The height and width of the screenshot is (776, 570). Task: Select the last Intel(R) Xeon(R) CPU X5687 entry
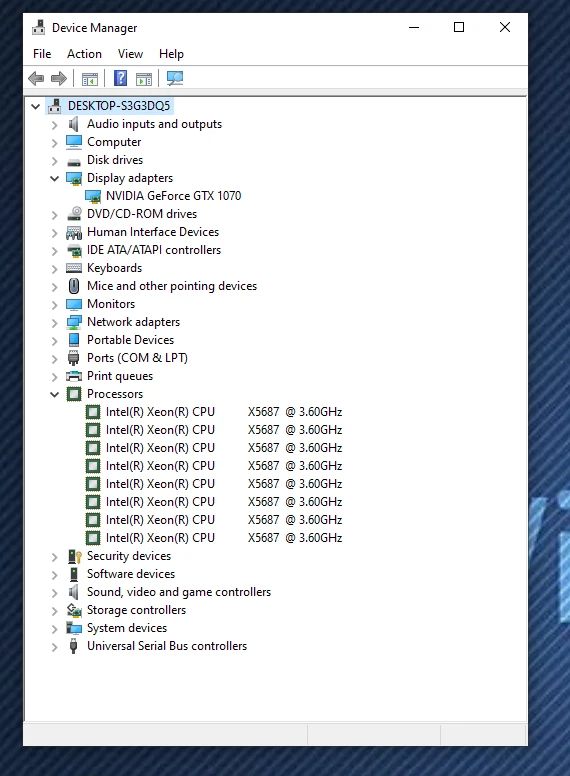coord(224,538)
